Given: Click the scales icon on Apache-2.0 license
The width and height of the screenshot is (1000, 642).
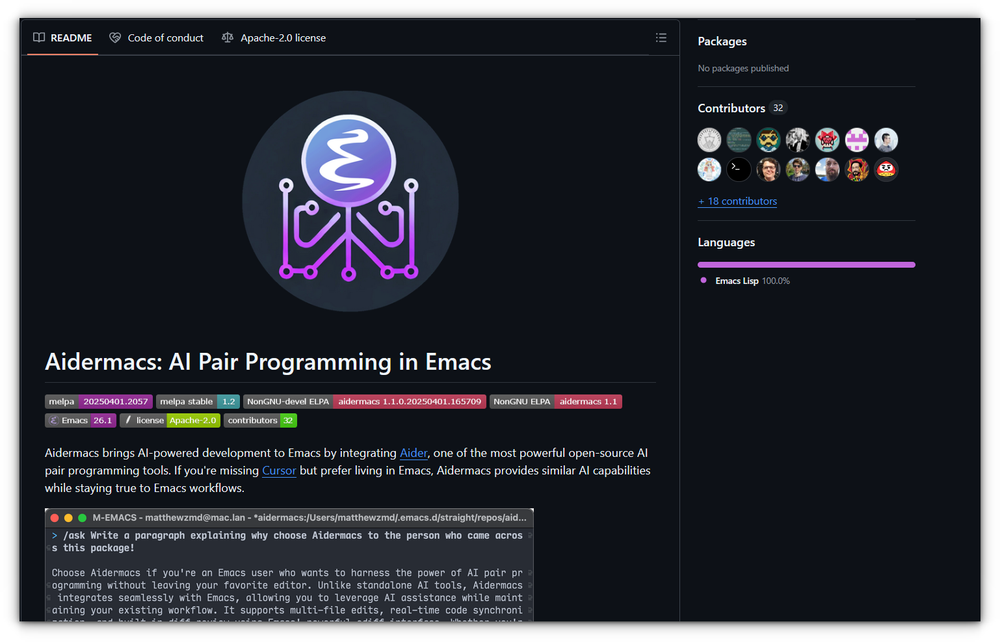Looking at the screenshot, I should (226, 37).
